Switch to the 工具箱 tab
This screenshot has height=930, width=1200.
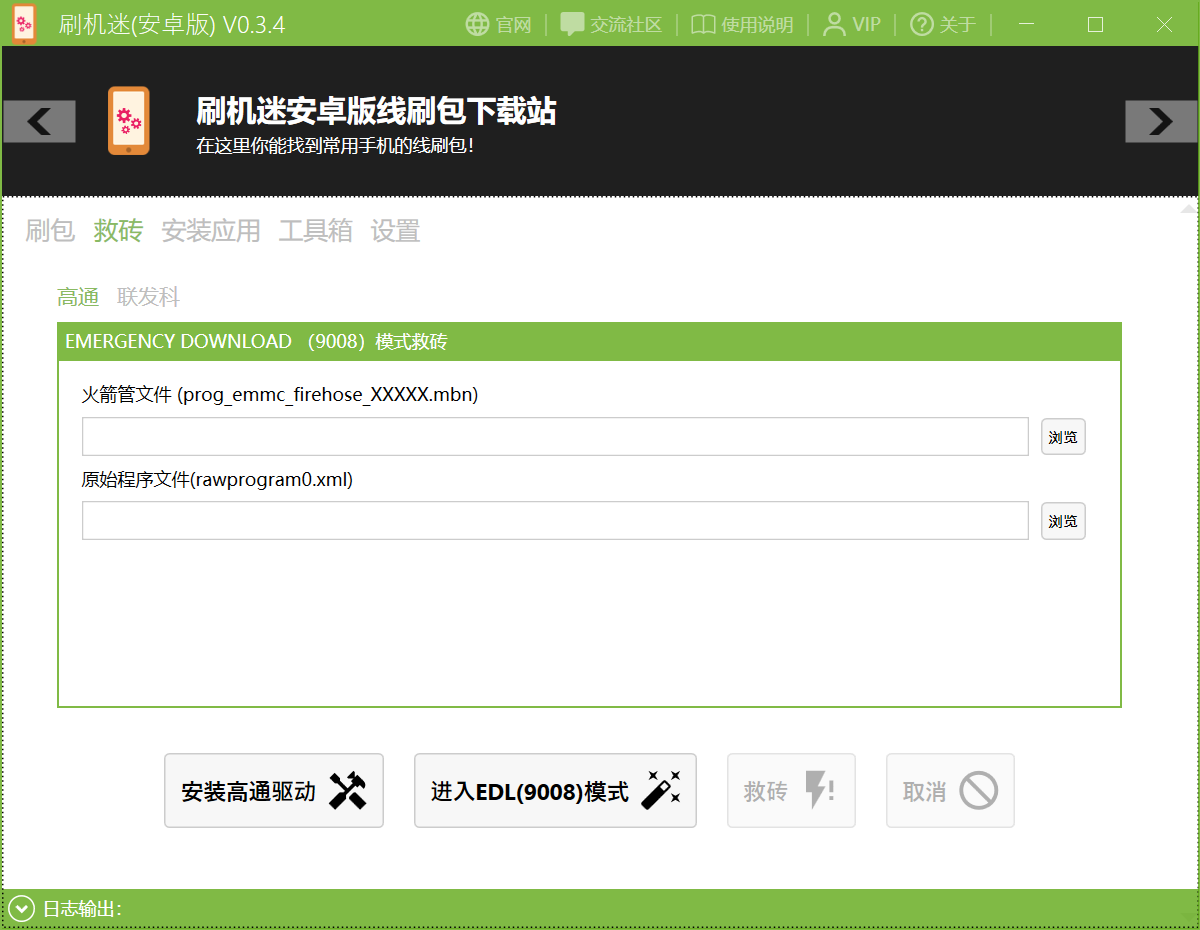coord(315,231)
